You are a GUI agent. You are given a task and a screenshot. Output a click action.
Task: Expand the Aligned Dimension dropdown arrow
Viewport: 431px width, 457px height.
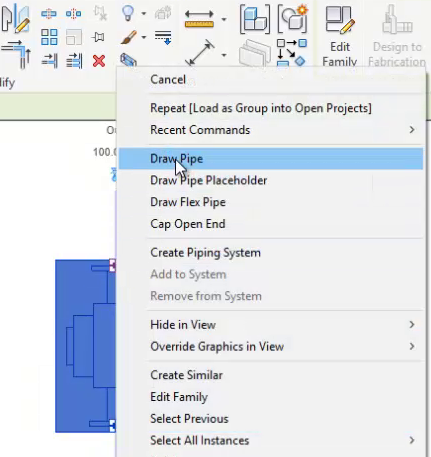tap(224, 55)
